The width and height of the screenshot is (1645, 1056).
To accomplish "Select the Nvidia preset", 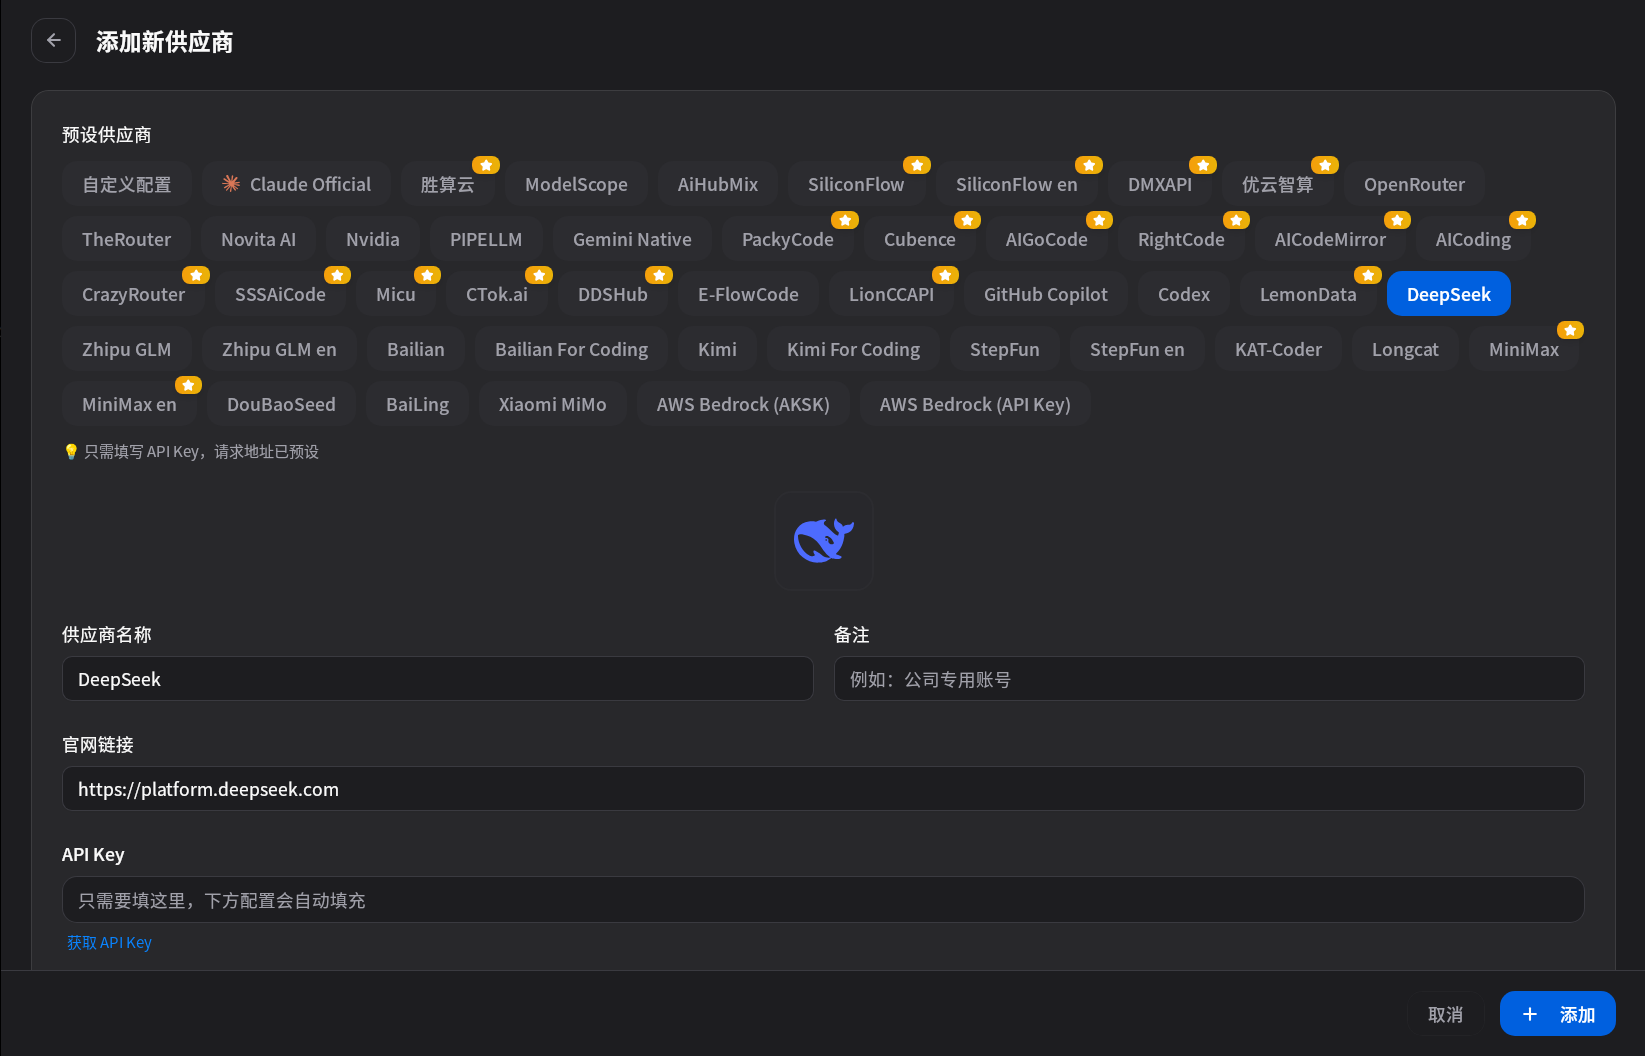I will (373, 239).
